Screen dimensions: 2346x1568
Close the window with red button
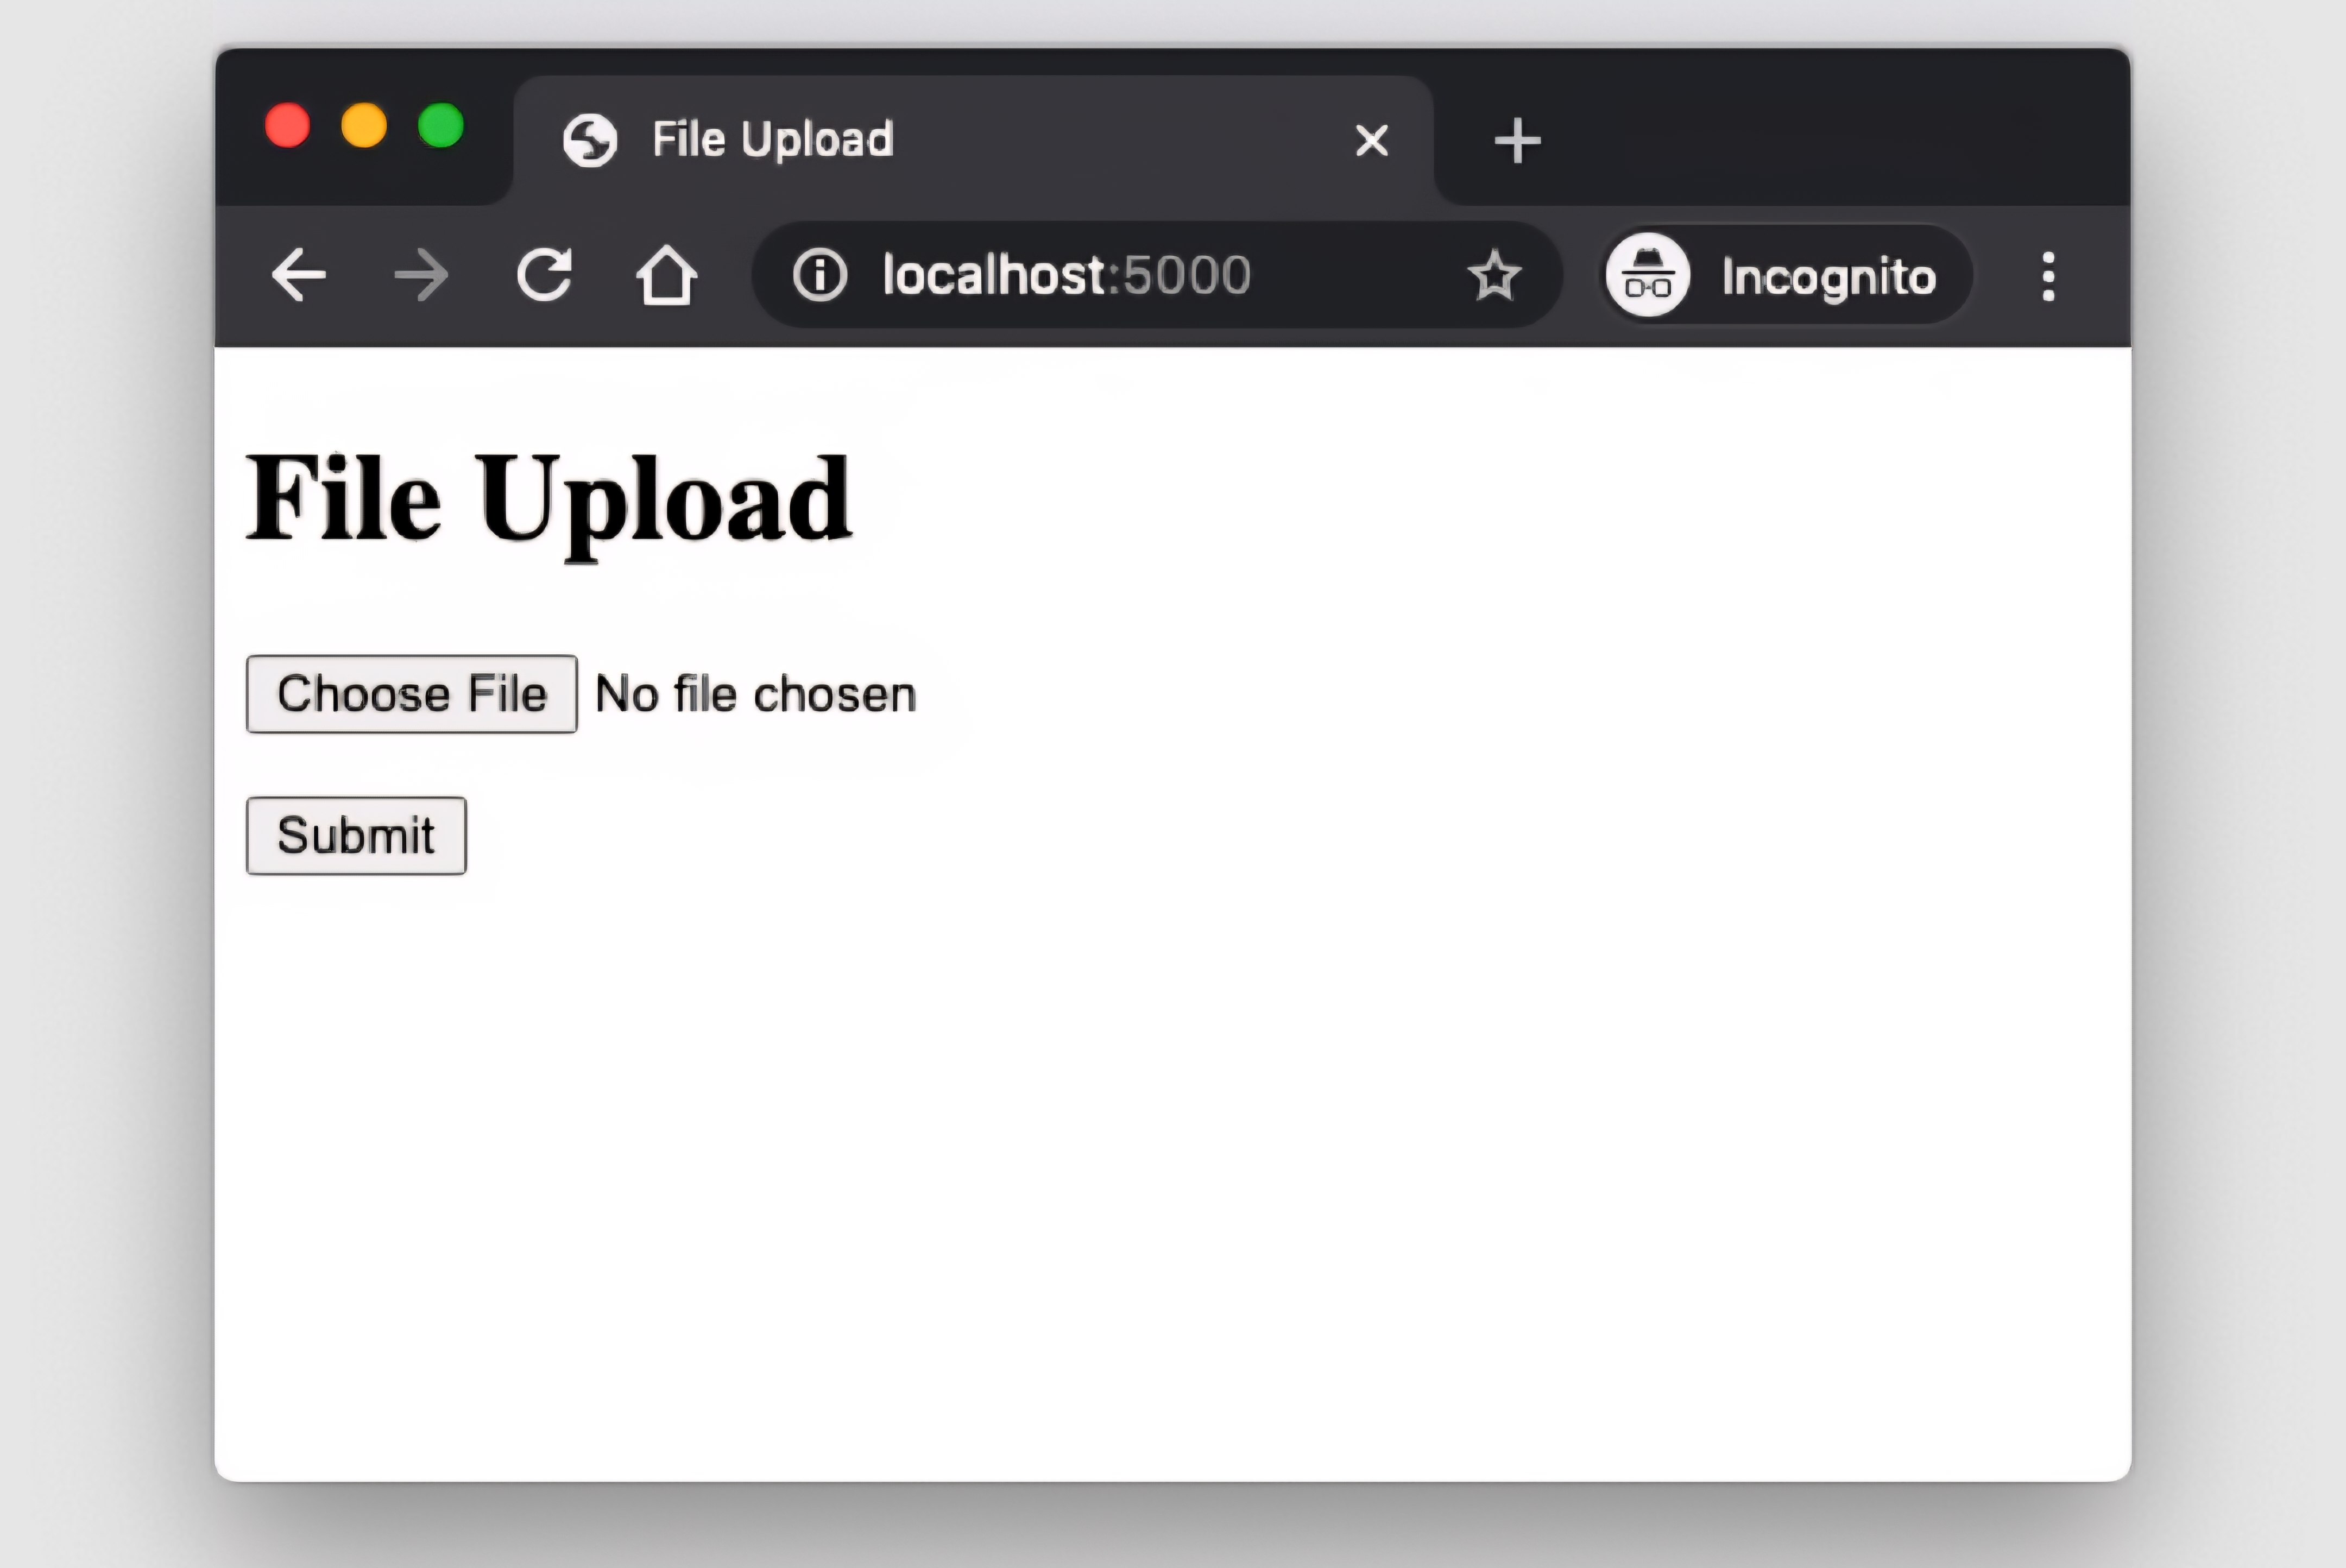coord(287,126)
